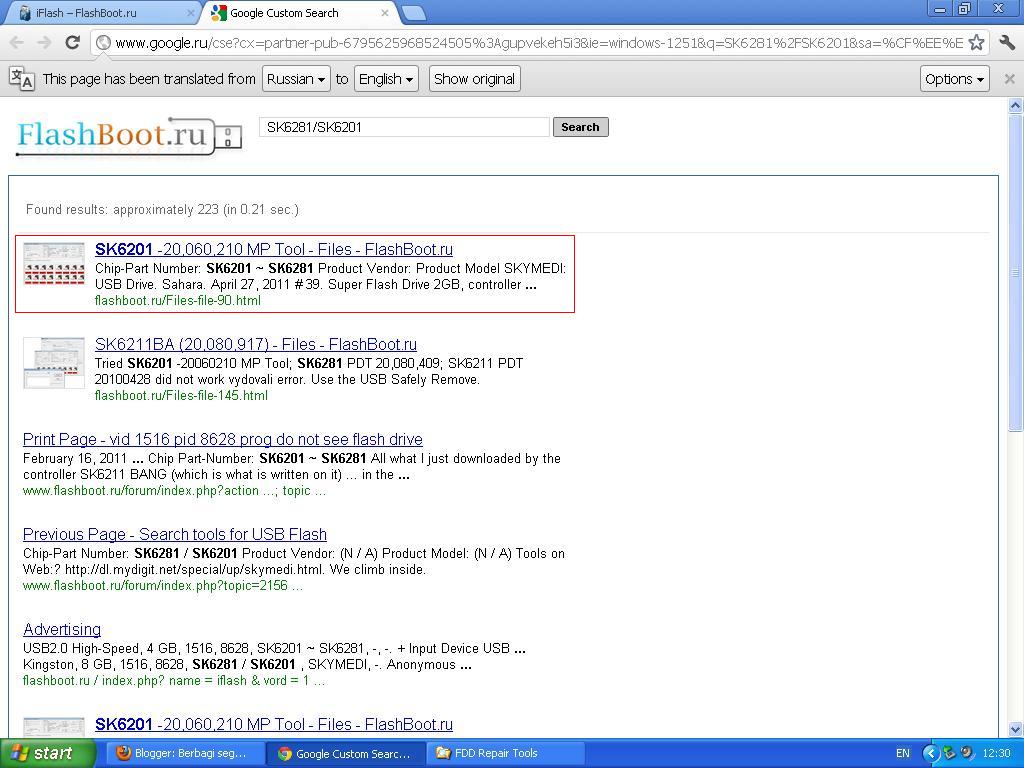
Task: Click scrollbar up arrow
Action: coord(1015,105)
